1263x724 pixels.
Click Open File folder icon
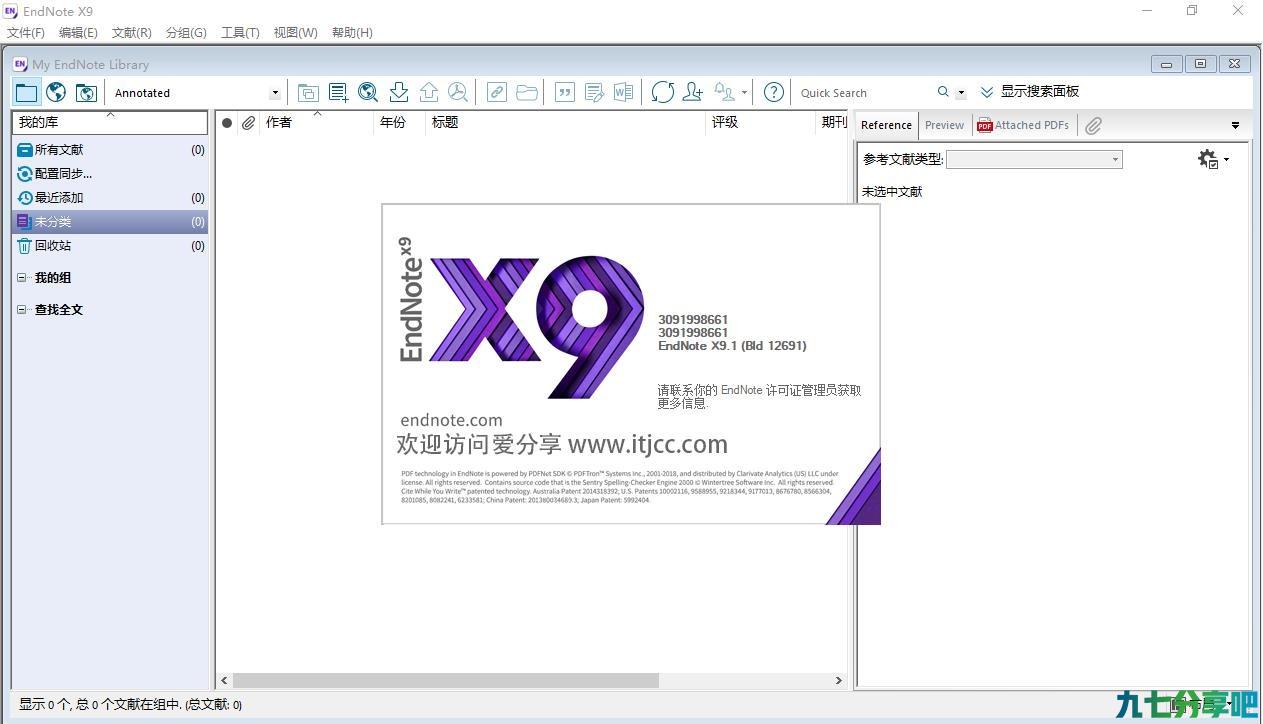[x=527, y=92]
